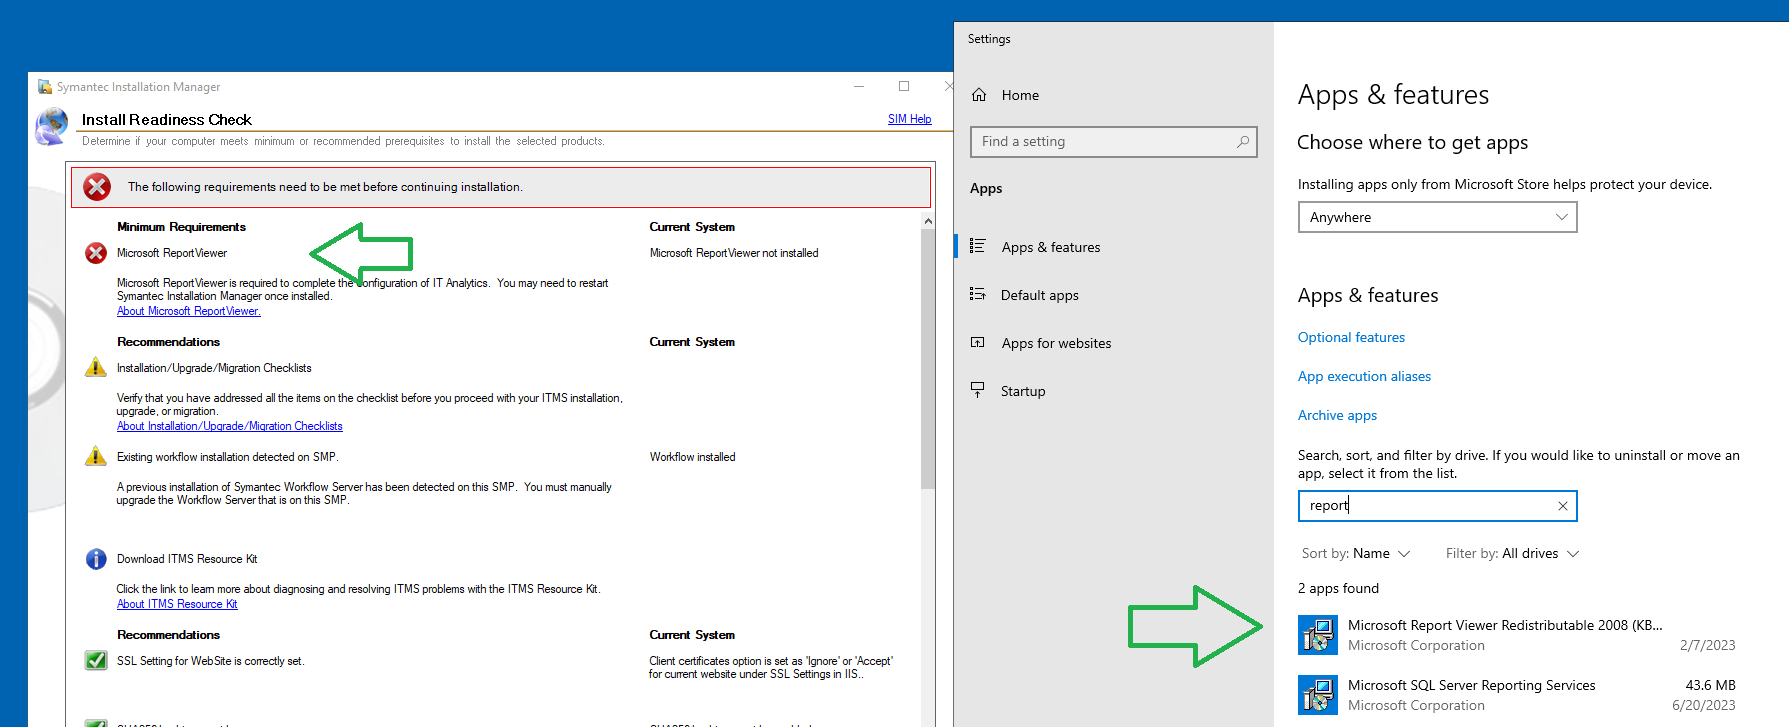Click the warning icon next to Installation/Upgrade/Migration Checklists
The image size is (1789, 727).
96,368
